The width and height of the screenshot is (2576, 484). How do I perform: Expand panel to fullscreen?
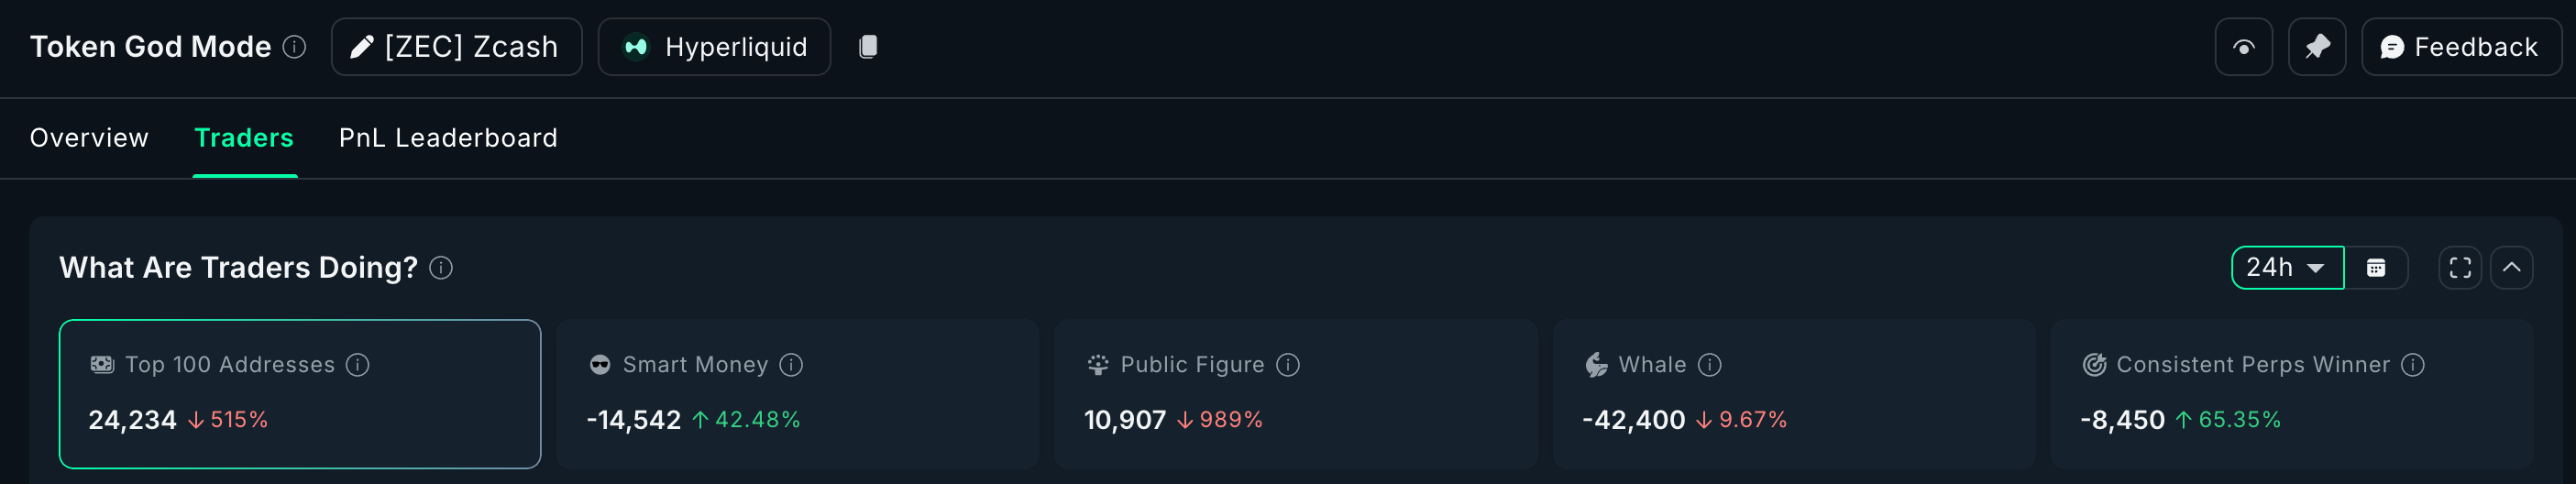pyautogui.click(x=2460, y=268)
